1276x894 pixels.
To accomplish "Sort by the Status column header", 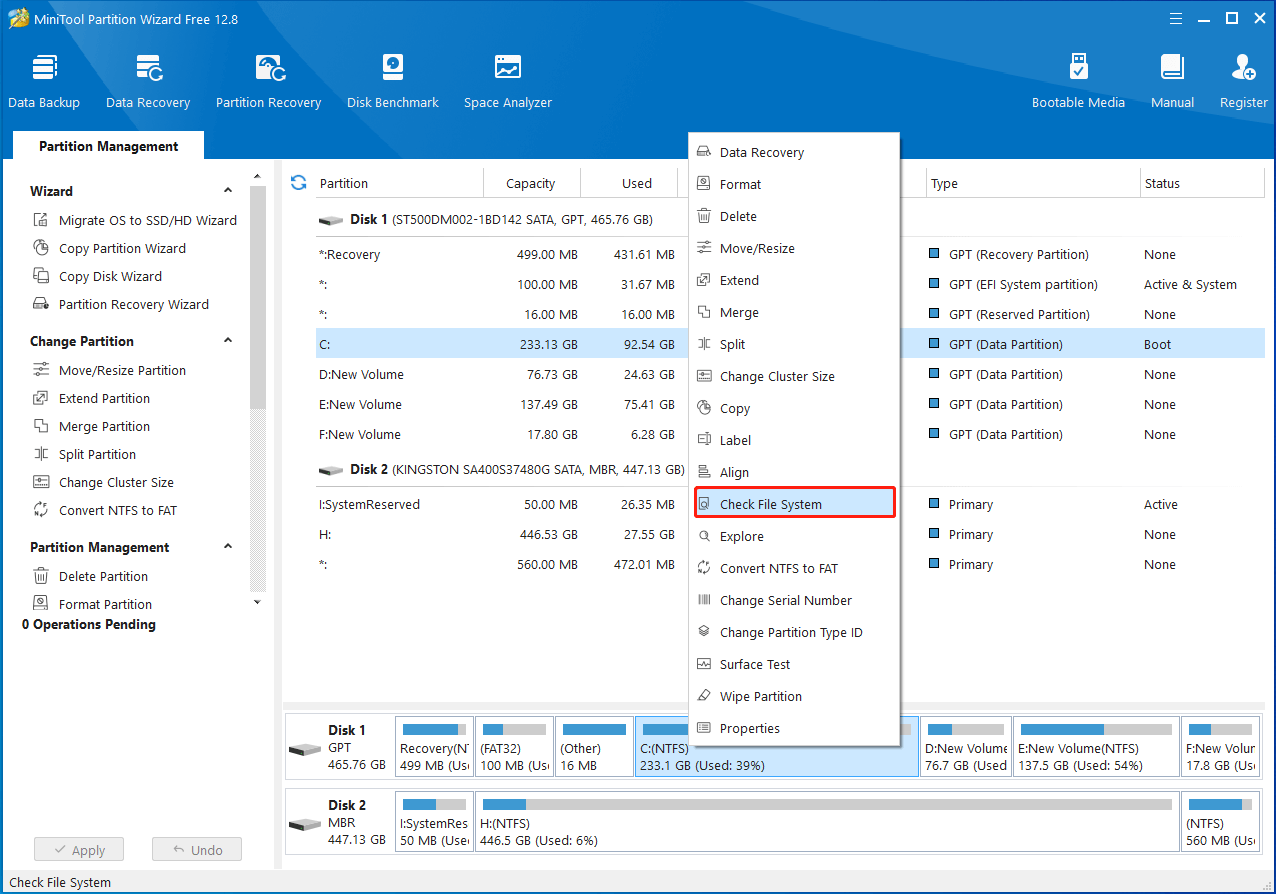I will coord(1203,183).
